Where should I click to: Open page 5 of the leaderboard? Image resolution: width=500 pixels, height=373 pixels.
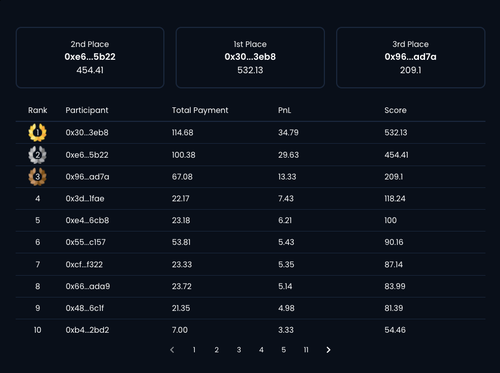pyautogui.click(x=284, y=350)
